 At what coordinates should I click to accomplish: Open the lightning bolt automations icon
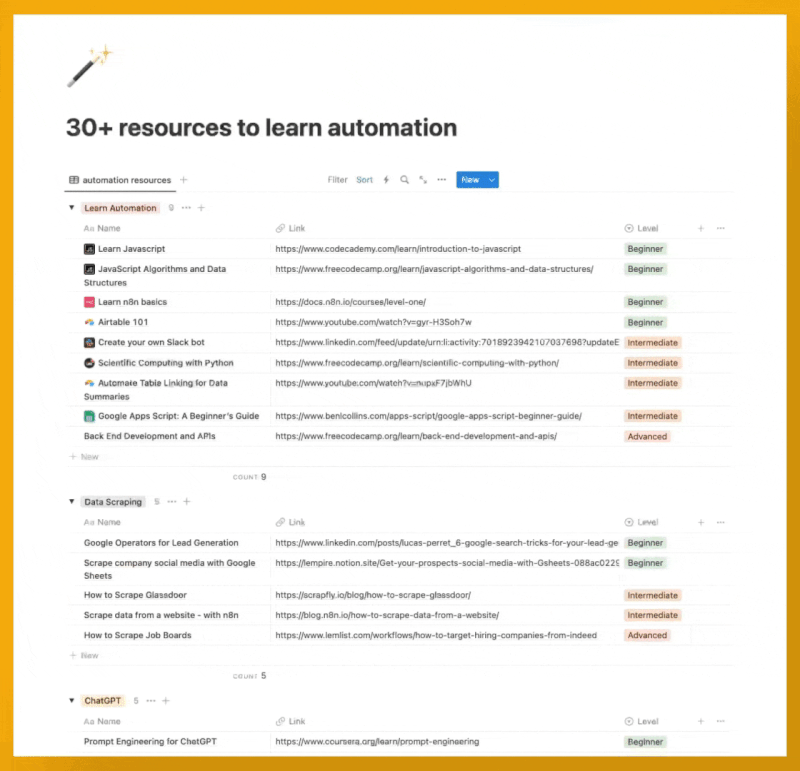click(386, 180)
